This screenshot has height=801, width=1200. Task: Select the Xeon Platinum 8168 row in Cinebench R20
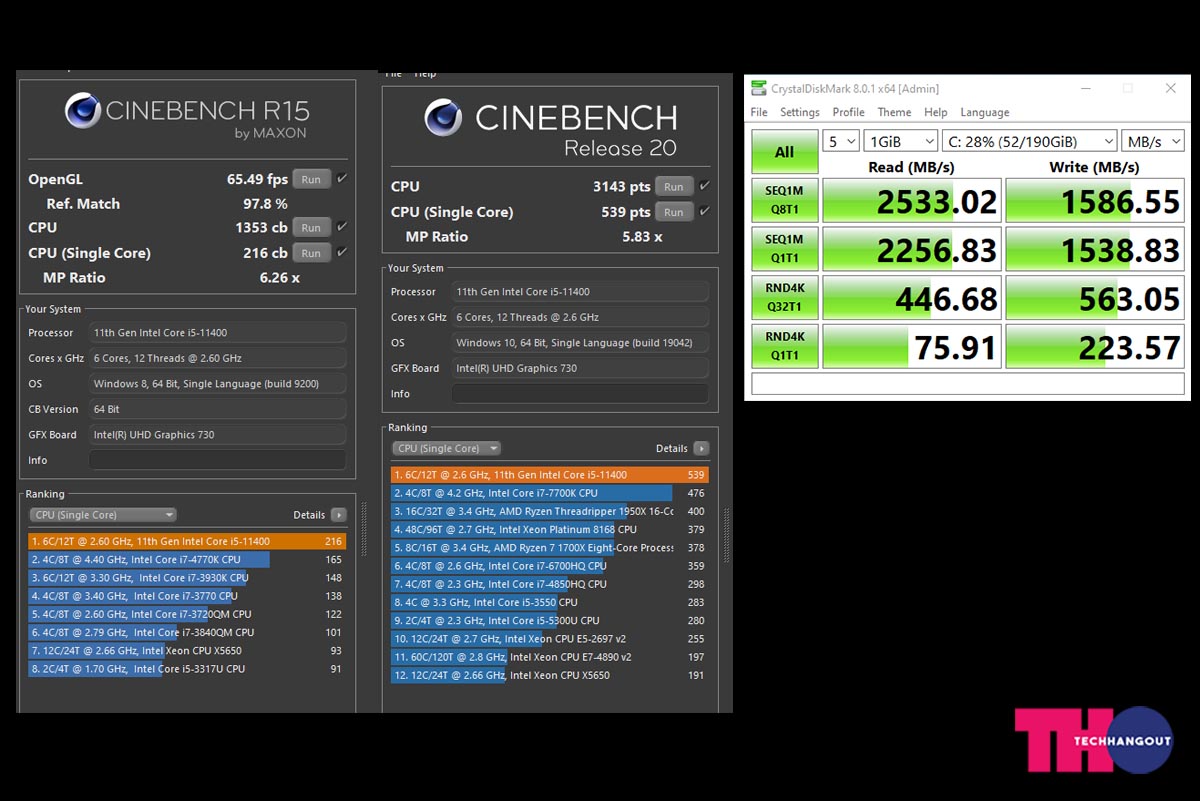tap(550, 529)
